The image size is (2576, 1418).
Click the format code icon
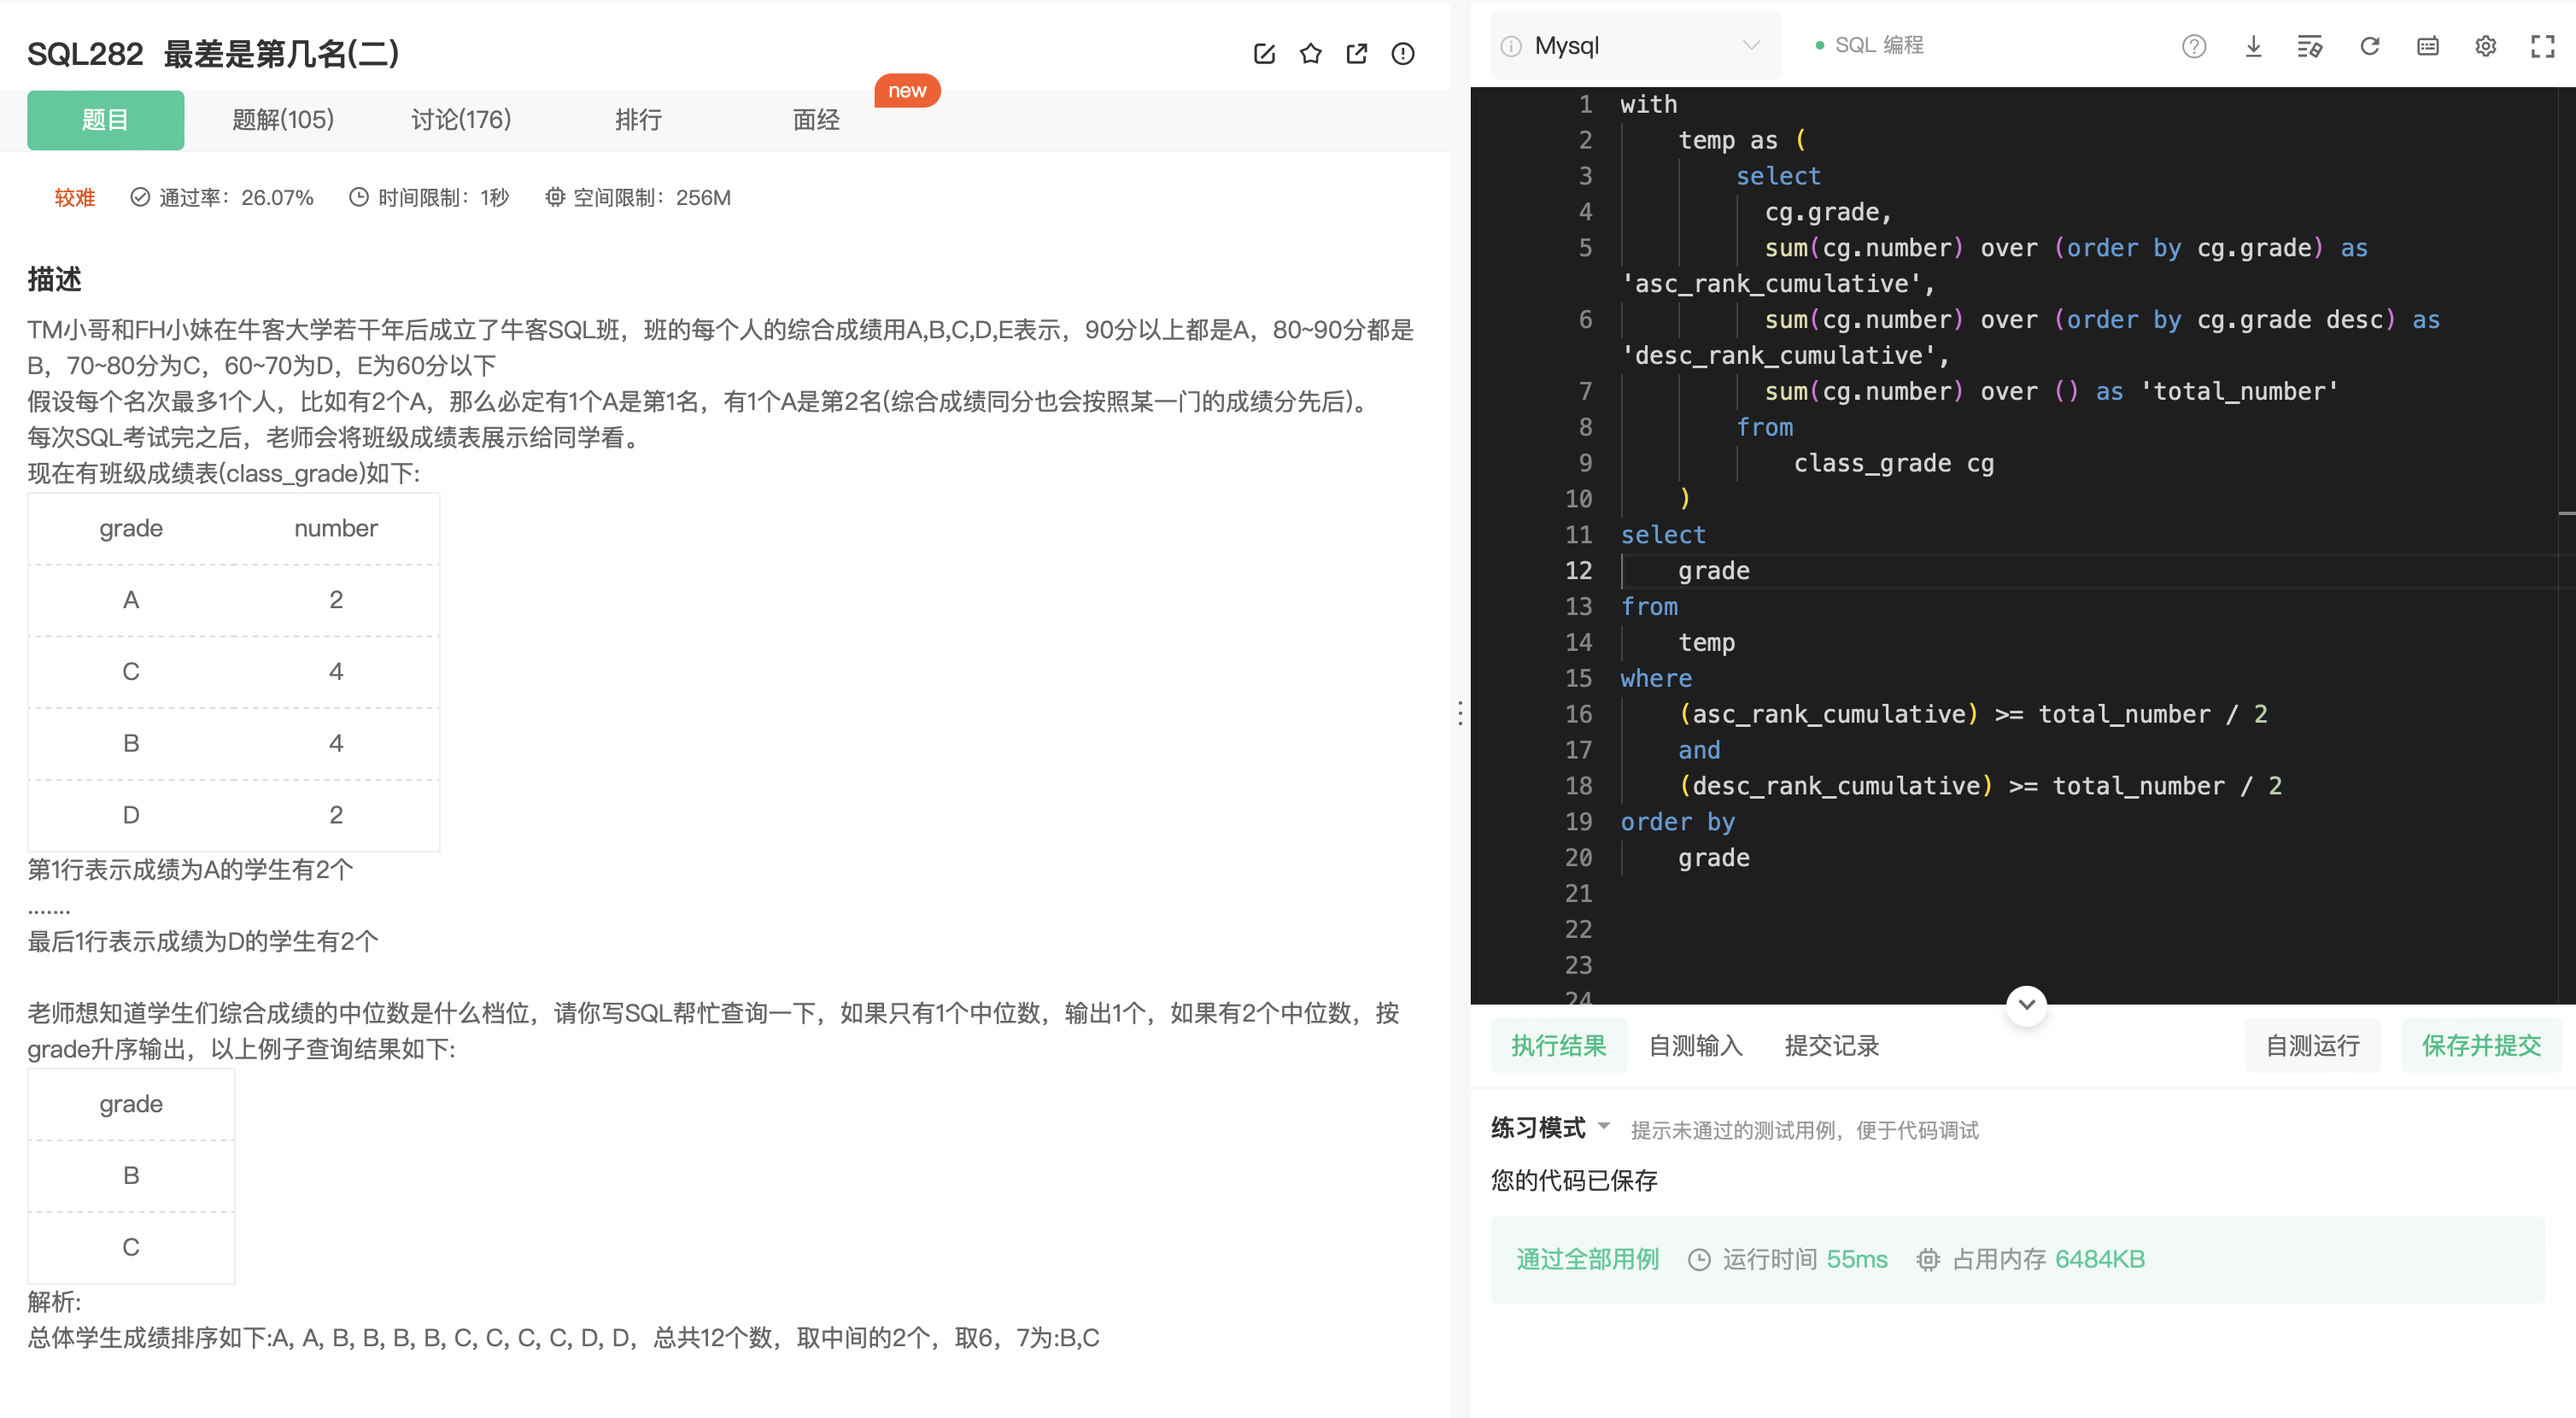2310,46
